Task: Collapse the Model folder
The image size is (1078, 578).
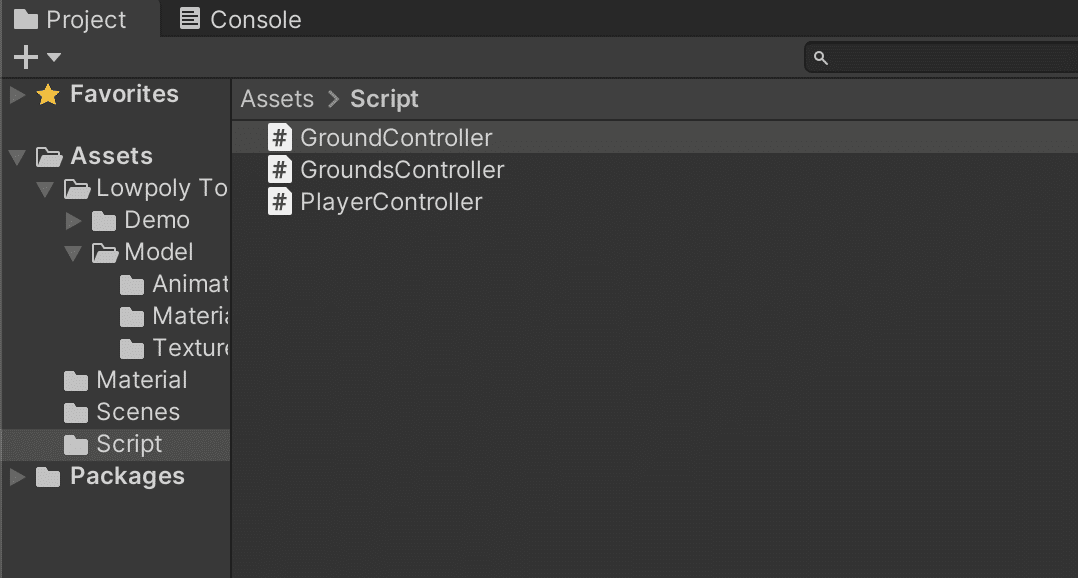Action: [73, 253]
